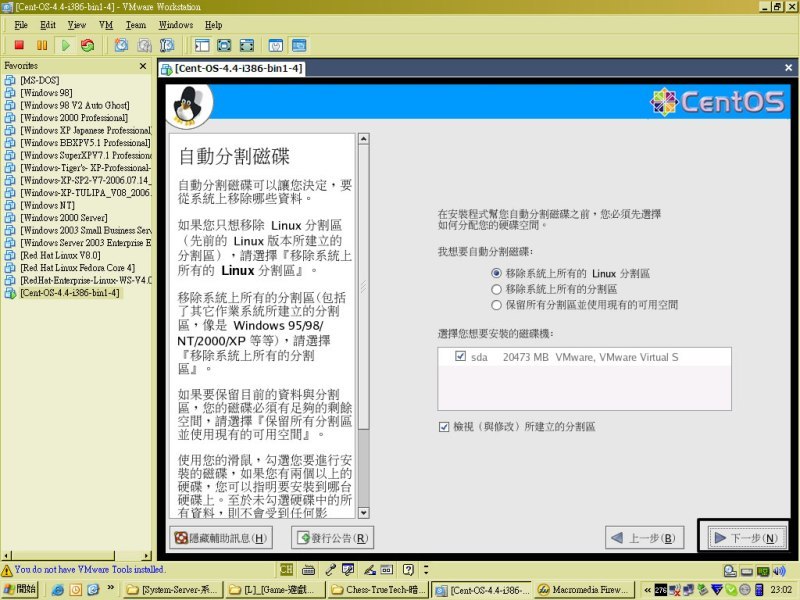
Task: Open the Help menu
Action: coord(213,25)
